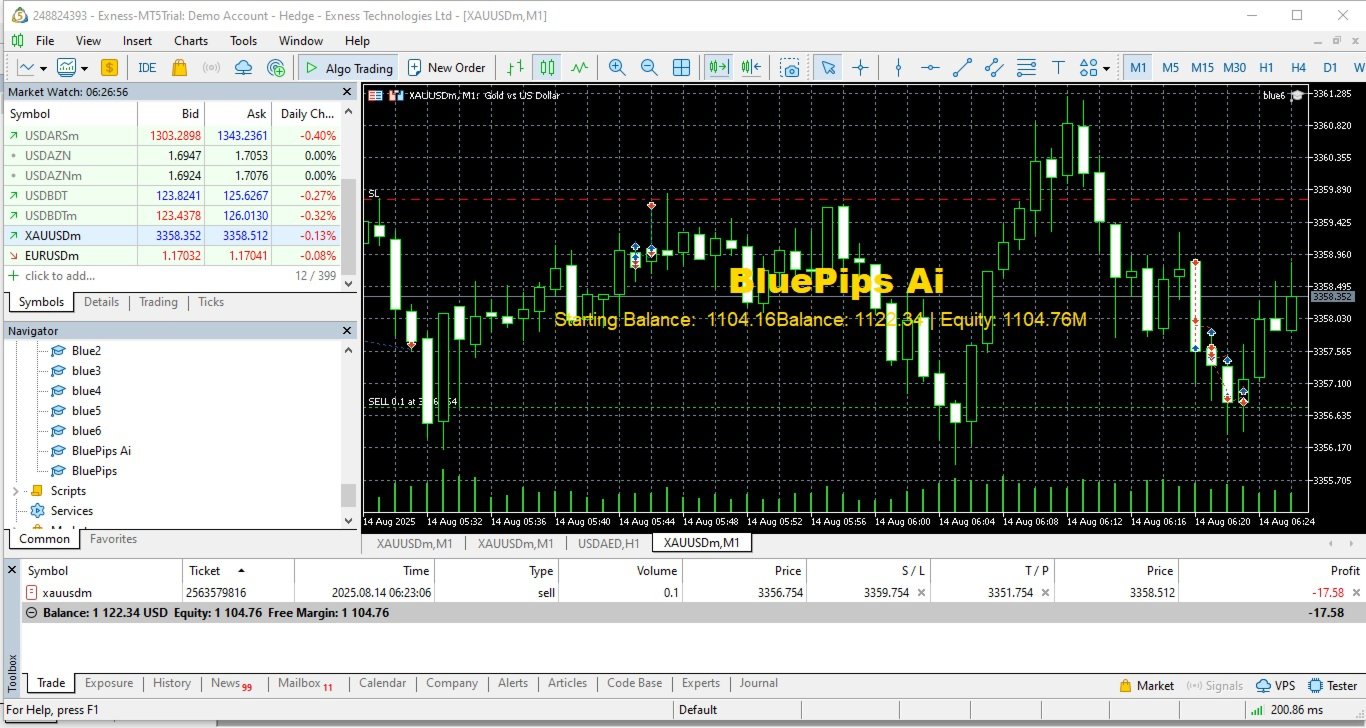The width and height of the screenshot is (1366, 728).
Task: Select the equidistant channel tool
Action: 994,68
